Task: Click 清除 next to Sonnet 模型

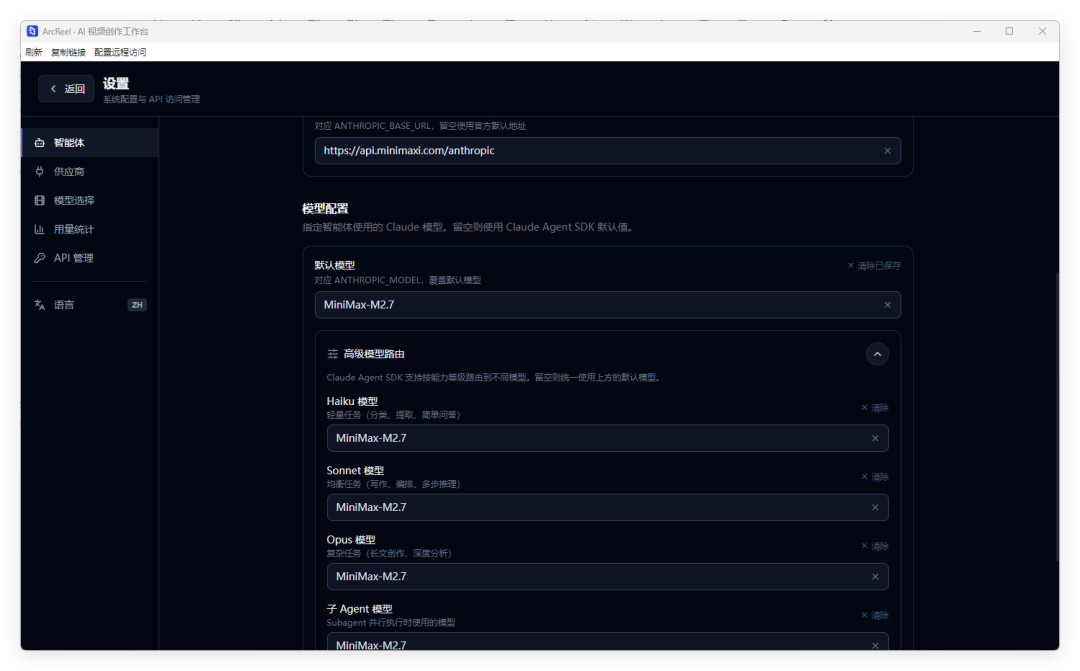Action: tap(875, 477)
